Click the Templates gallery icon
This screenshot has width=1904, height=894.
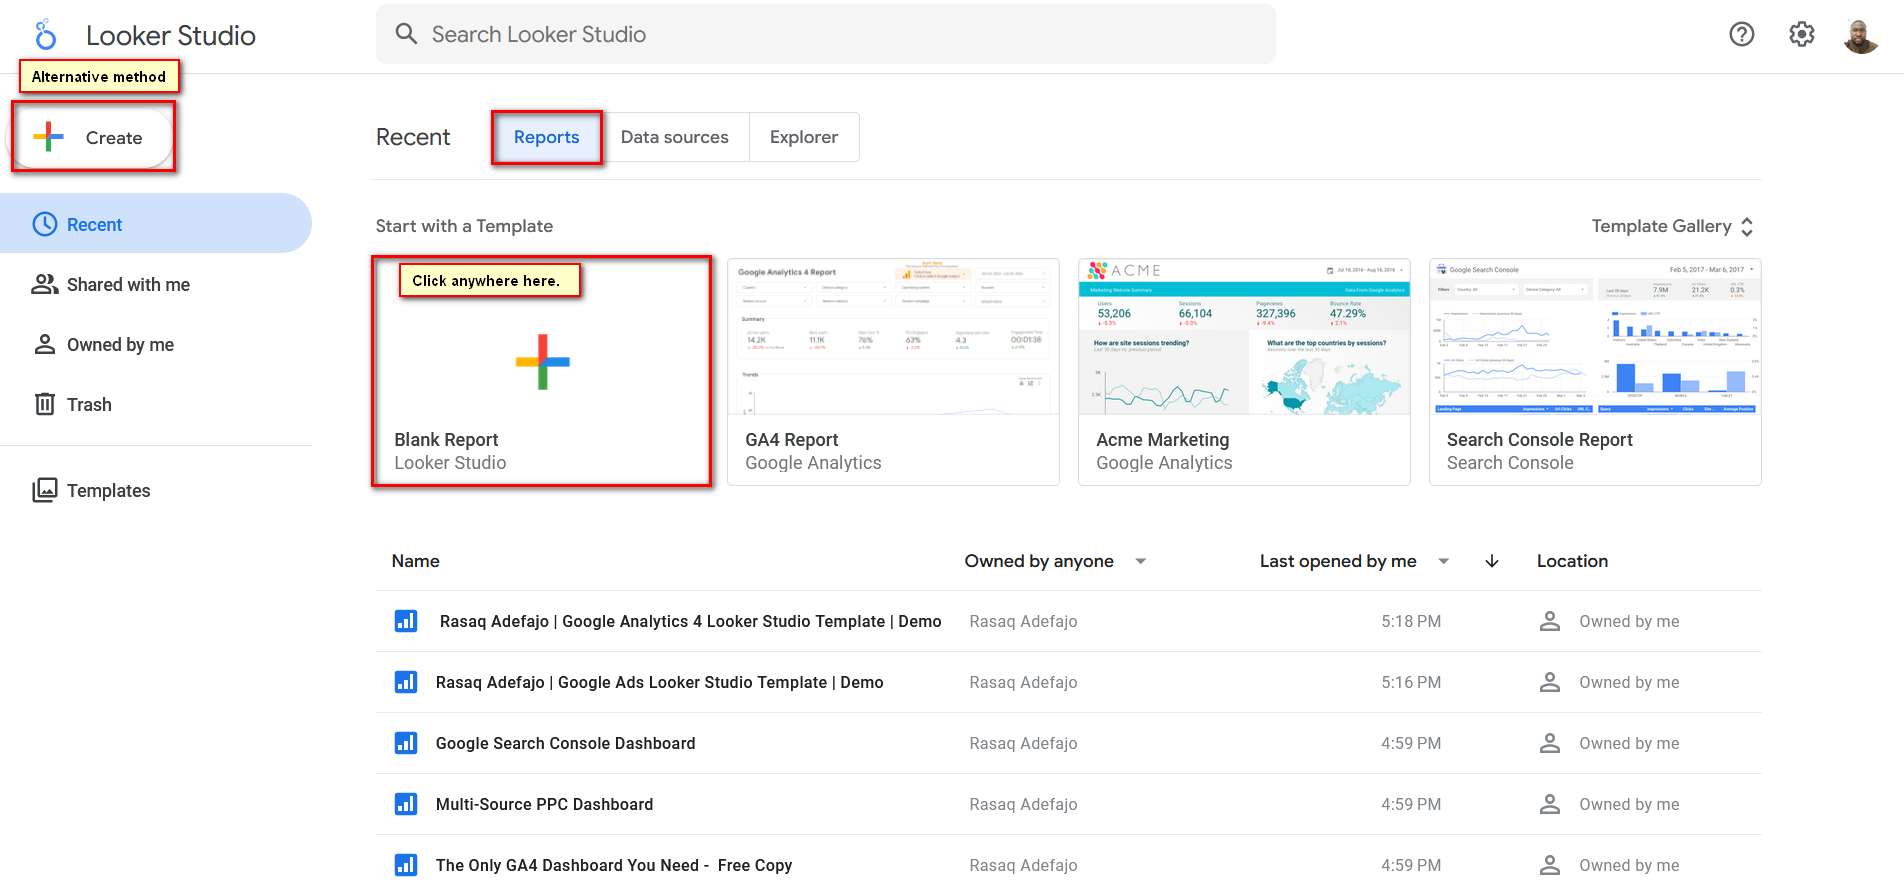coord(45,490)
